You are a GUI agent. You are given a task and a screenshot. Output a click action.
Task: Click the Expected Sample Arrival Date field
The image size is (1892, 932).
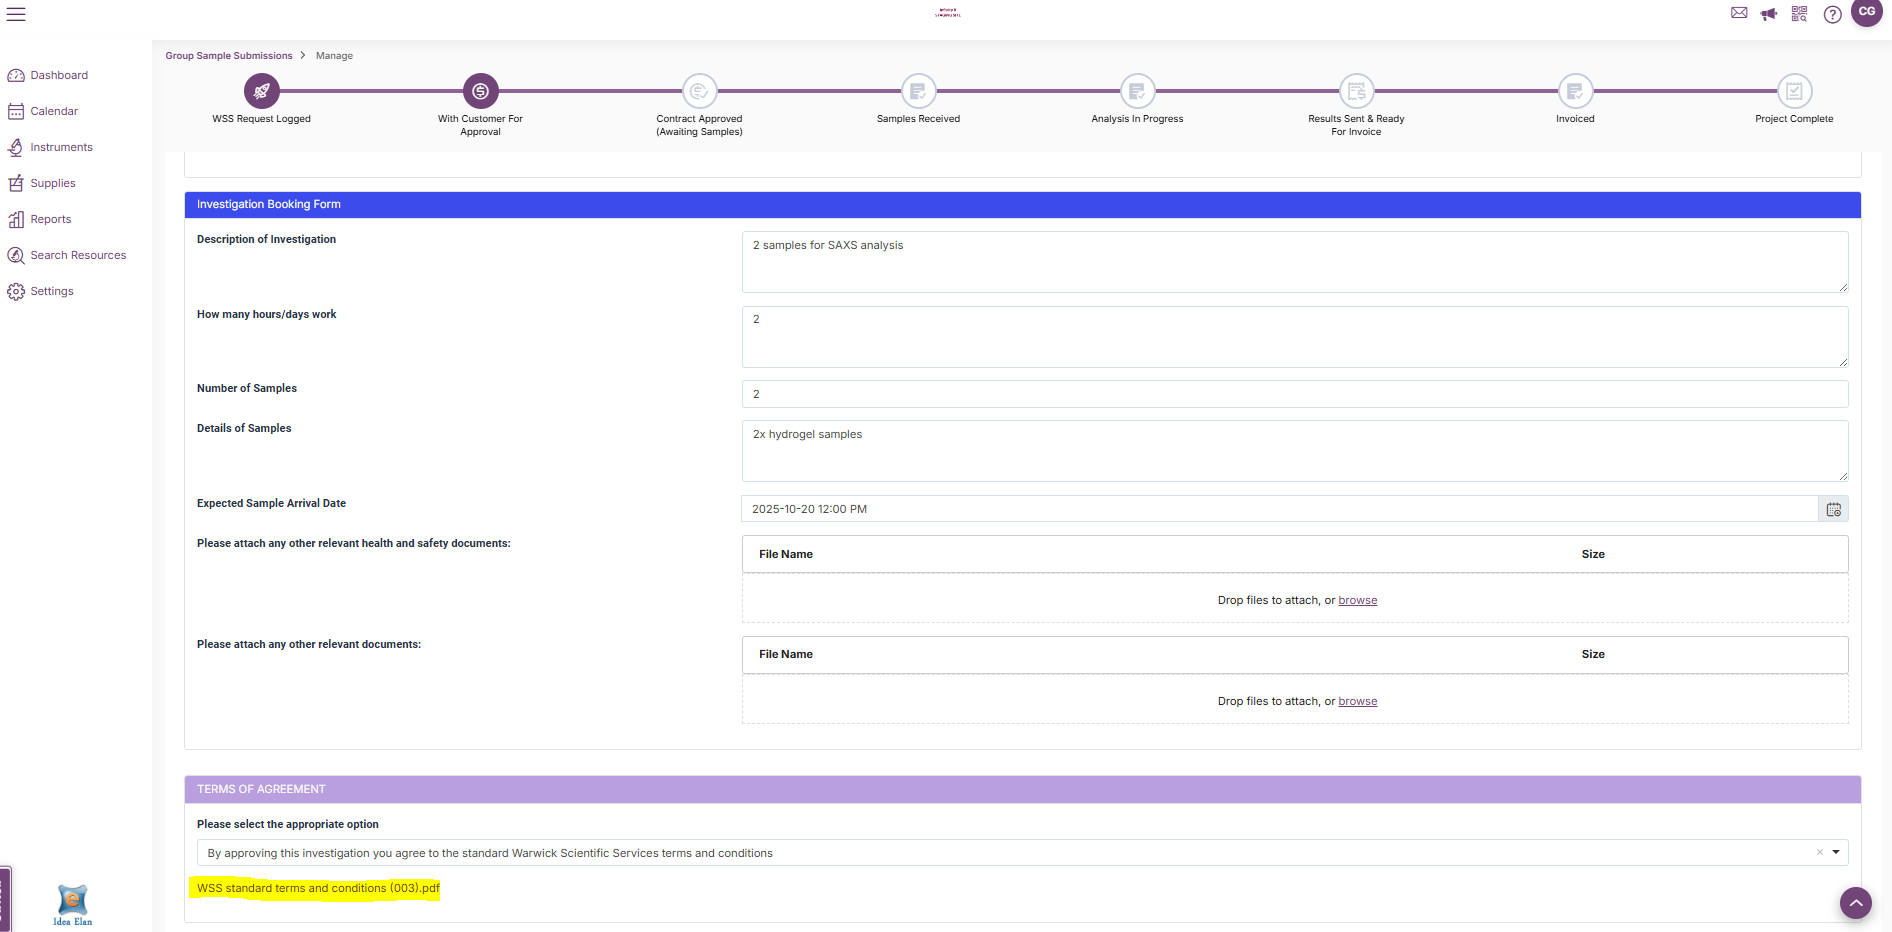1280,509
